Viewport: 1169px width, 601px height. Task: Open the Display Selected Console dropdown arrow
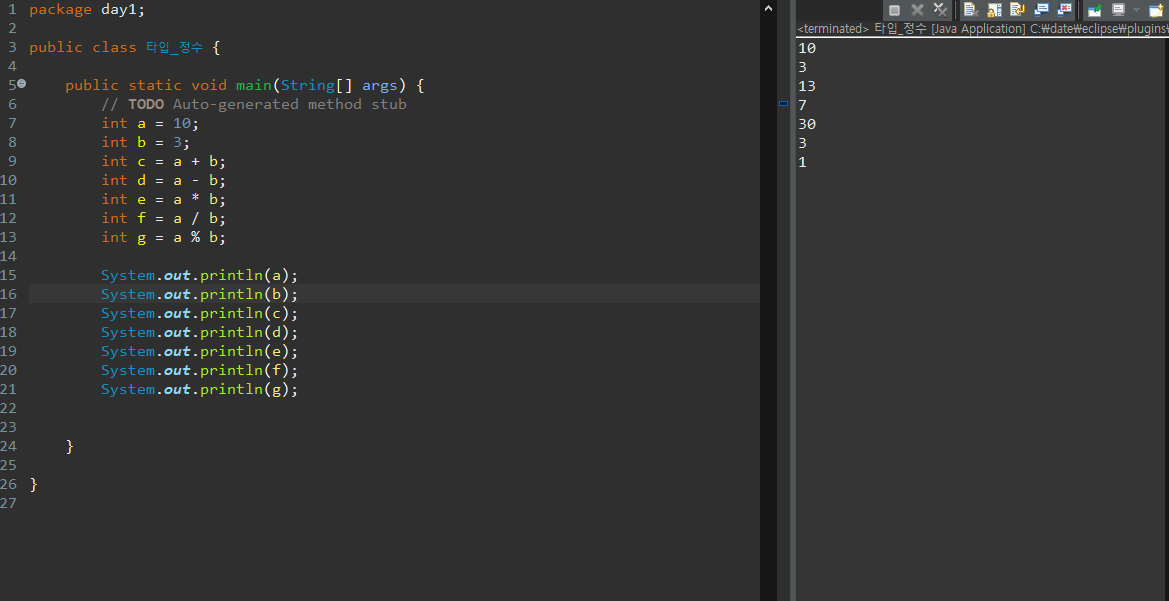pos(1136,10)
